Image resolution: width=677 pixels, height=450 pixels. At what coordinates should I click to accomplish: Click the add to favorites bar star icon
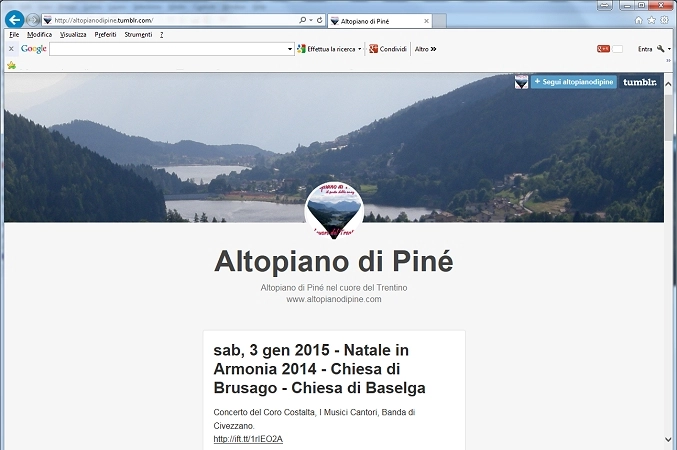[12, 65]
